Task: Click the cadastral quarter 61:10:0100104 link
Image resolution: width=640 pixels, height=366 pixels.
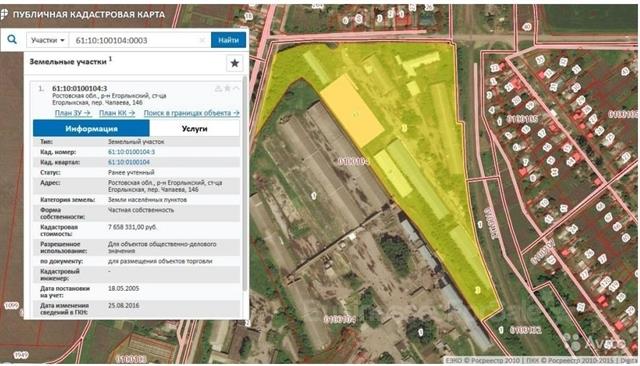Action: click(129, 162)
